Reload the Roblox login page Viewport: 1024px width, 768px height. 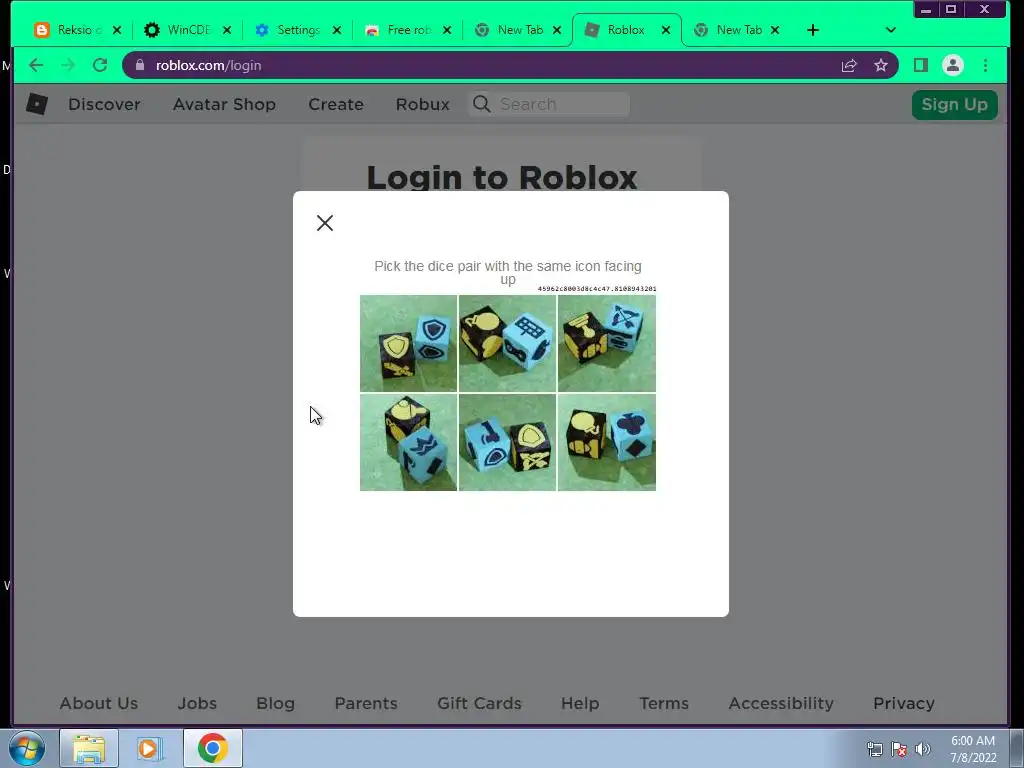pos(100,65)
